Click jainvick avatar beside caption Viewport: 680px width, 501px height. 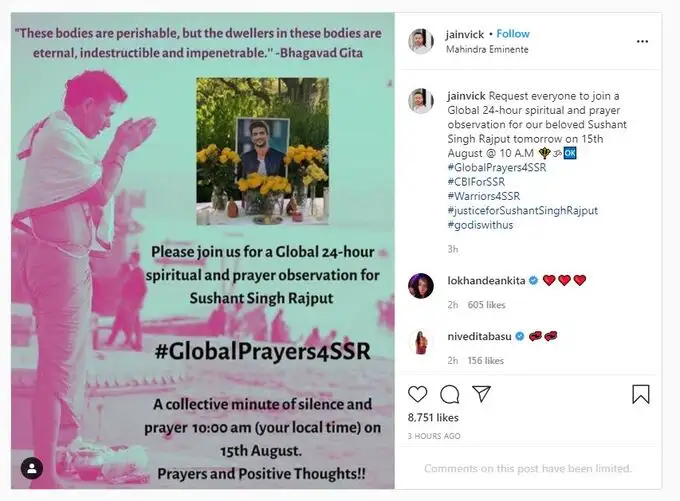pos(421,101)
